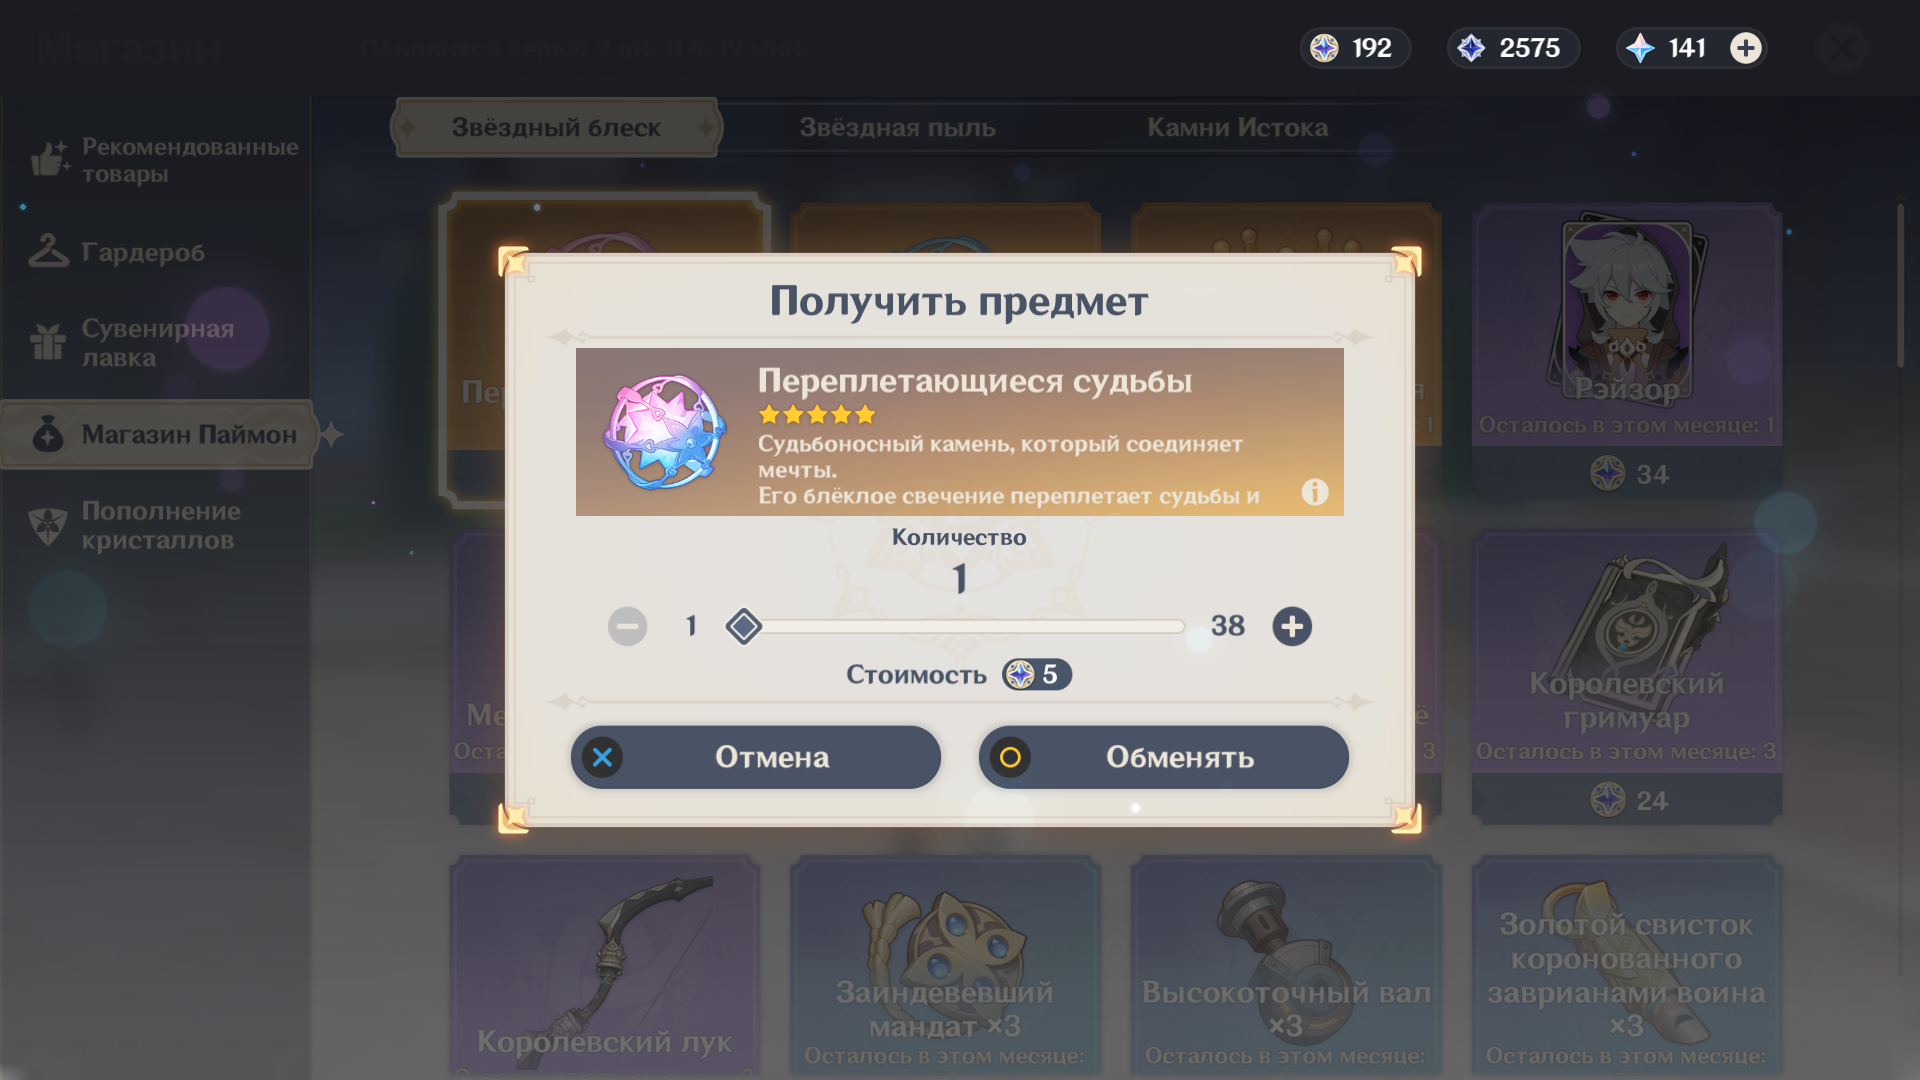Click the Starglitter 192 counter icon
This screenshot has height=1080, width=1920.
[1324, 48]
